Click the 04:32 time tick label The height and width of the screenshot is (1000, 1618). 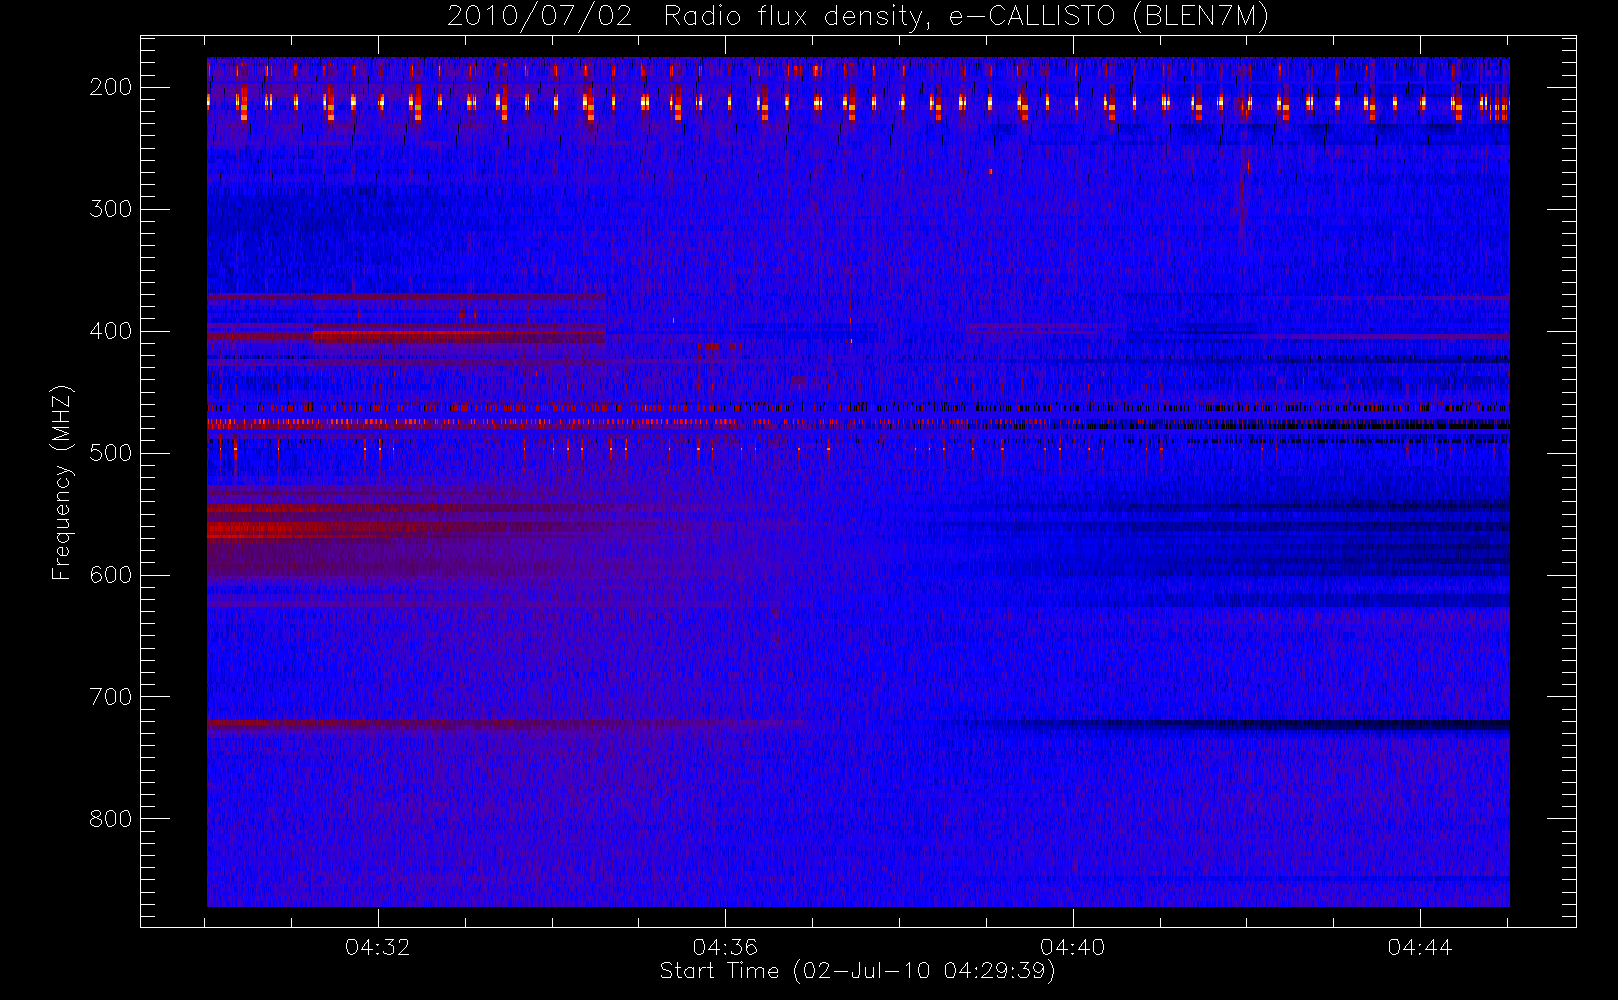378,947
